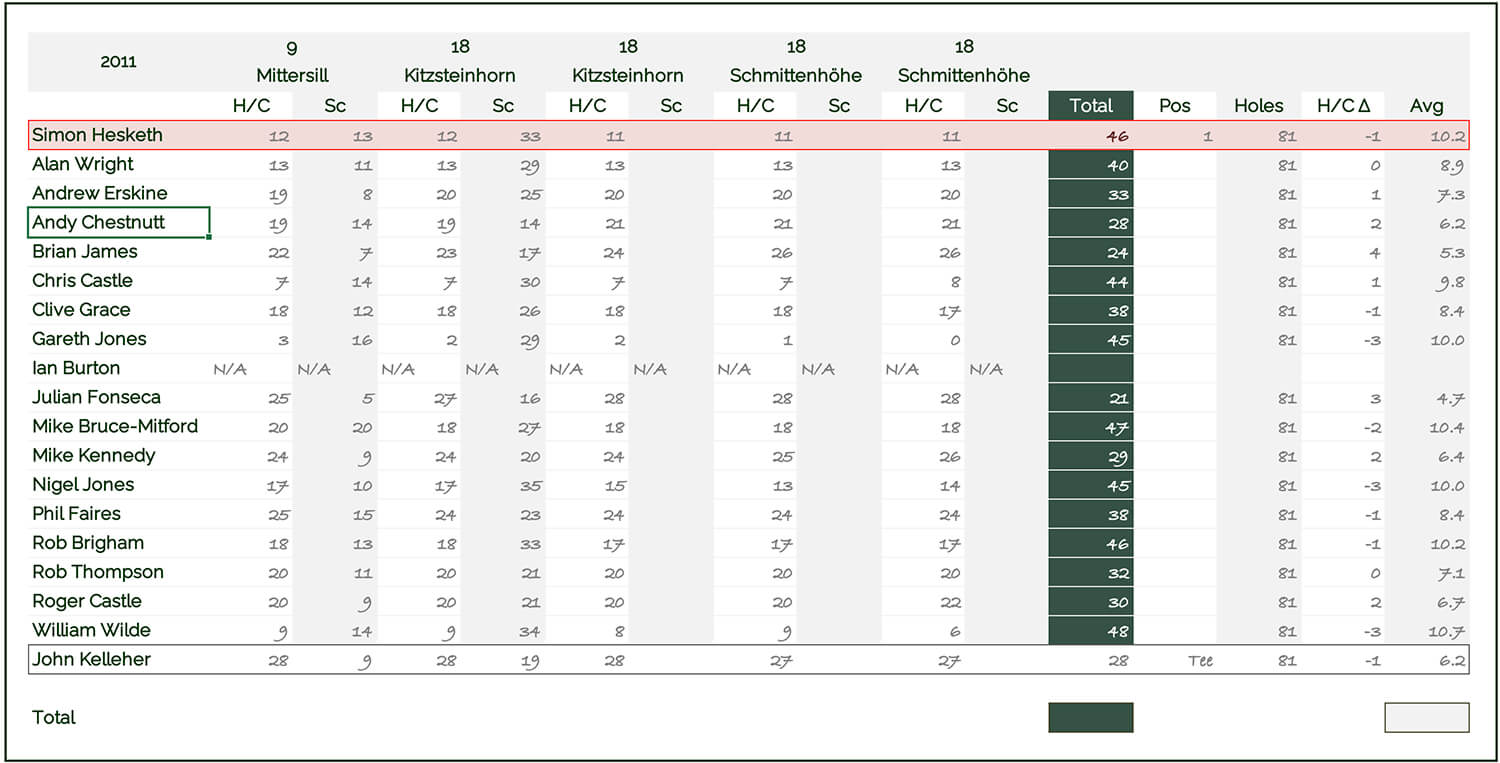Click Mike Bruce-Mitford's Total value 47
The height and width of the screenshot is (763, 1500).
tap(1091, 427)
